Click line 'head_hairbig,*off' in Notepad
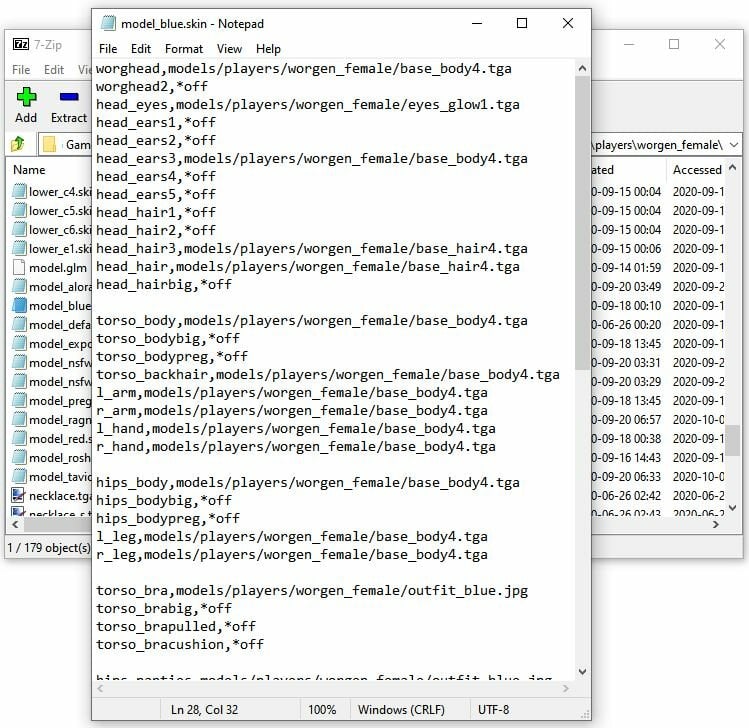 pyautogui.click(x=164, y=285)
